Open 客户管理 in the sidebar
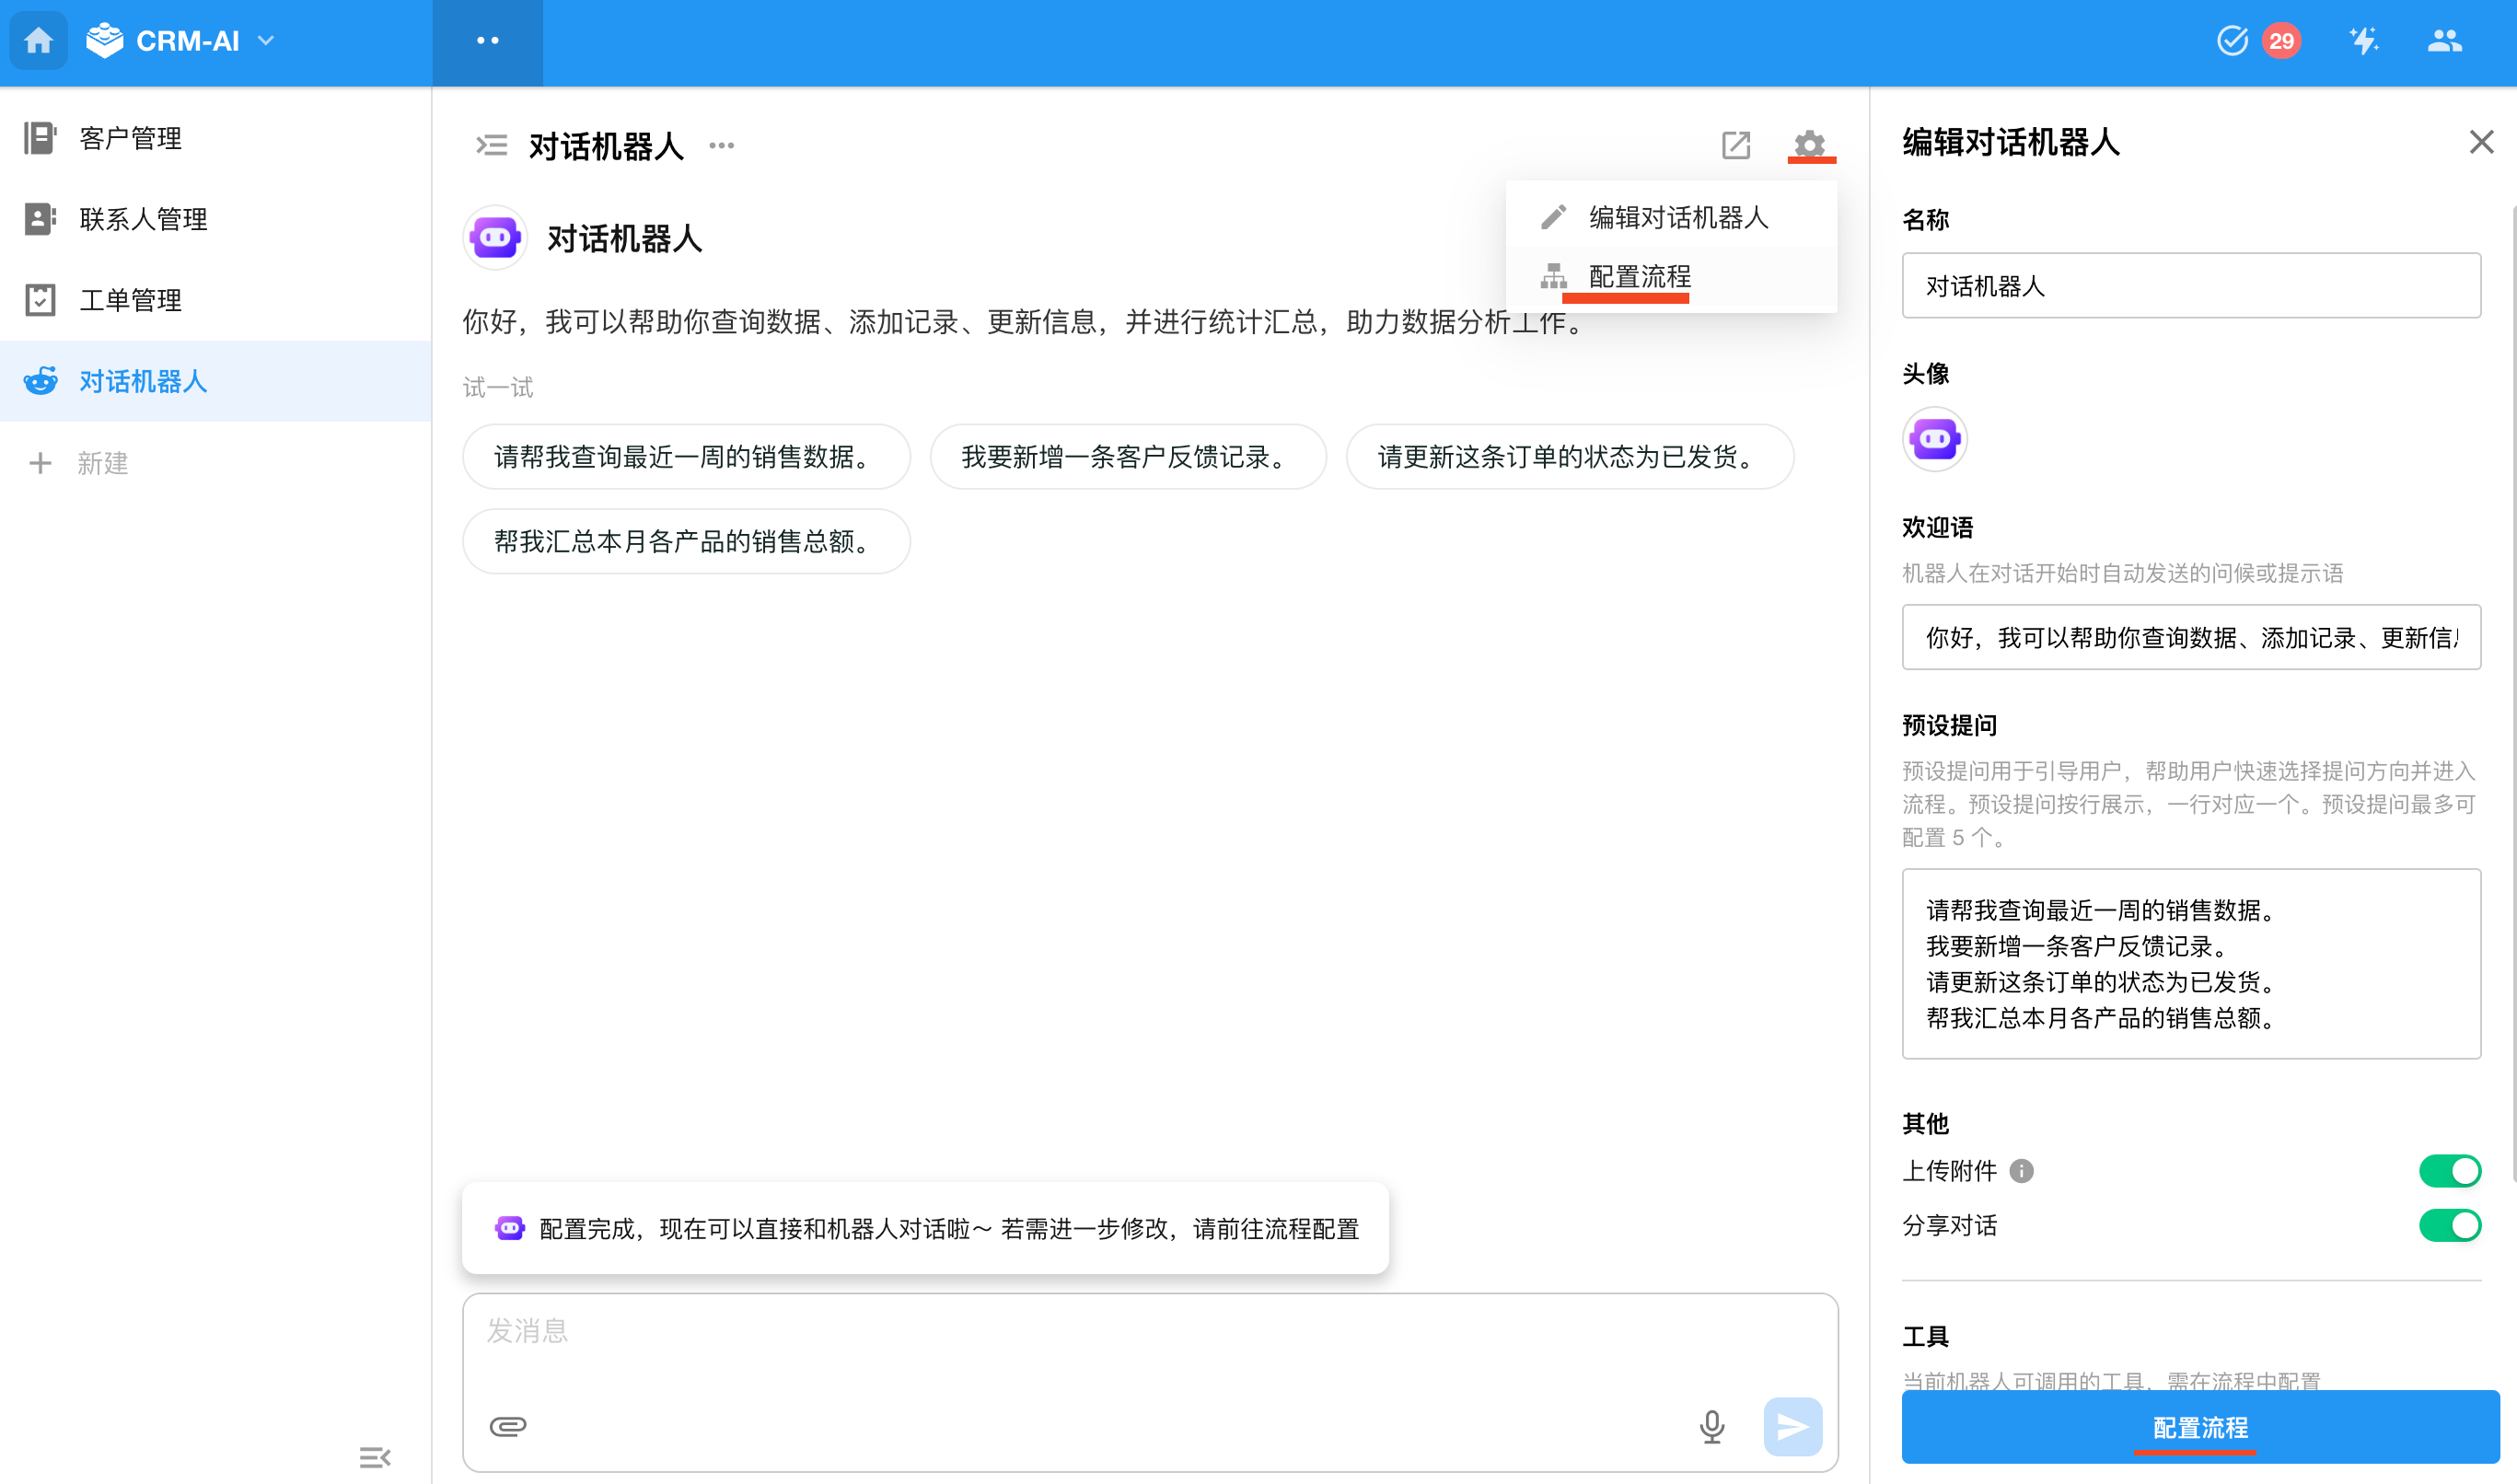This screenshot has width=2517, height=1484. [x=131, y=138]
